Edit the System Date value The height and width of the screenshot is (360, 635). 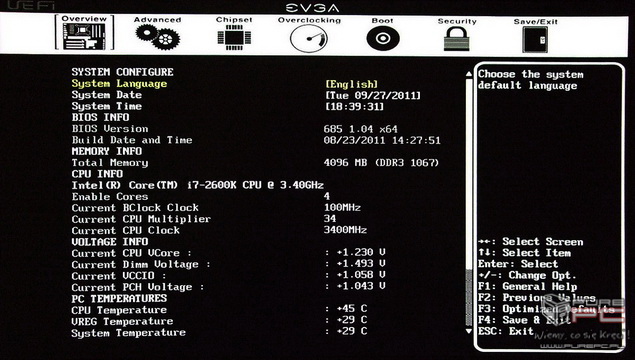click(x=373, y=96)
